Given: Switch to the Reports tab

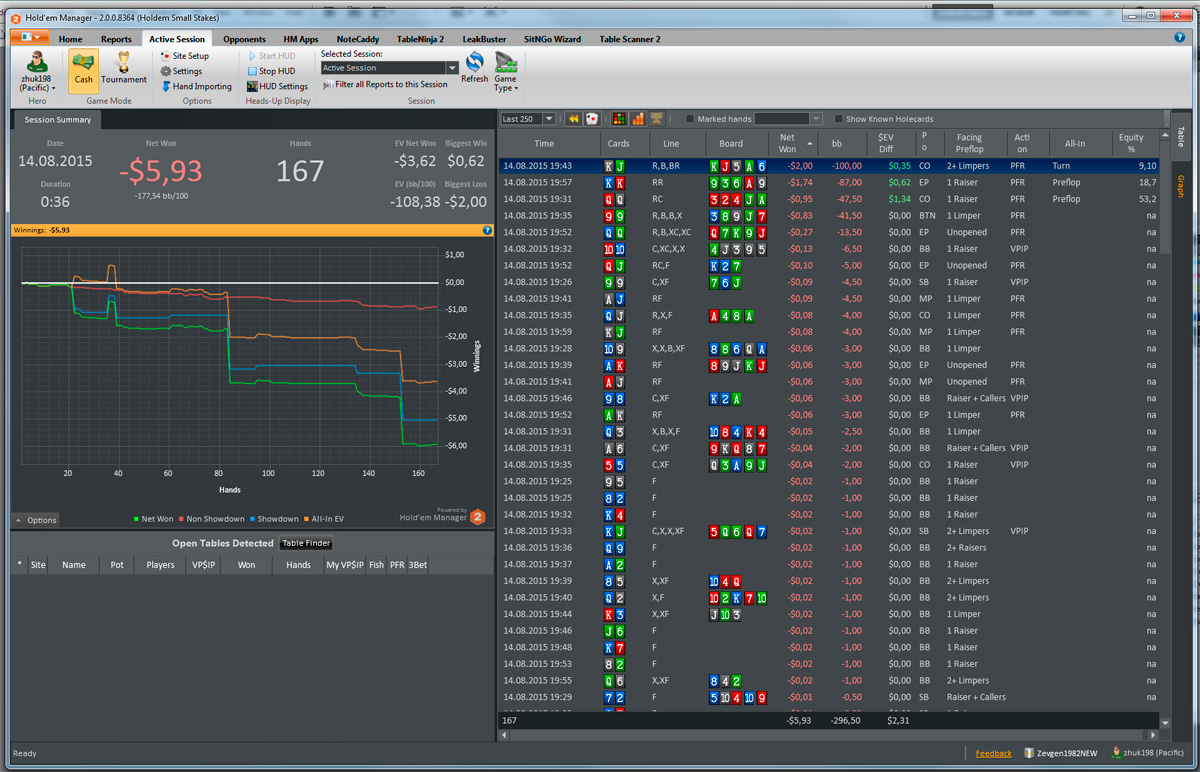Looking at the screenshot, I should coord(116,39).
